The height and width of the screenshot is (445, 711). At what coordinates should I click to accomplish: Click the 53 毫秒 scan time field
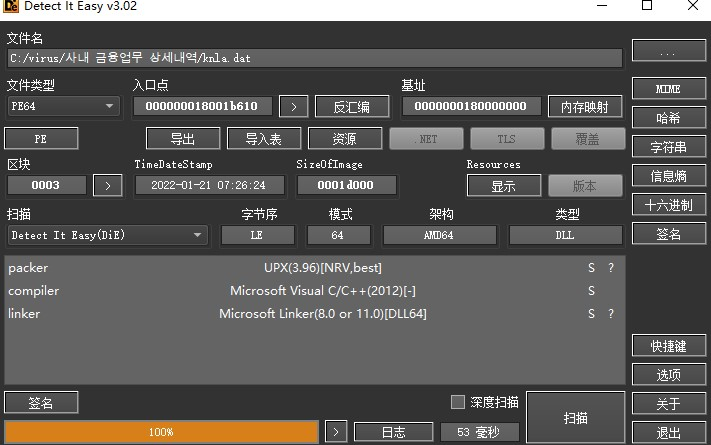click(480, 432)
